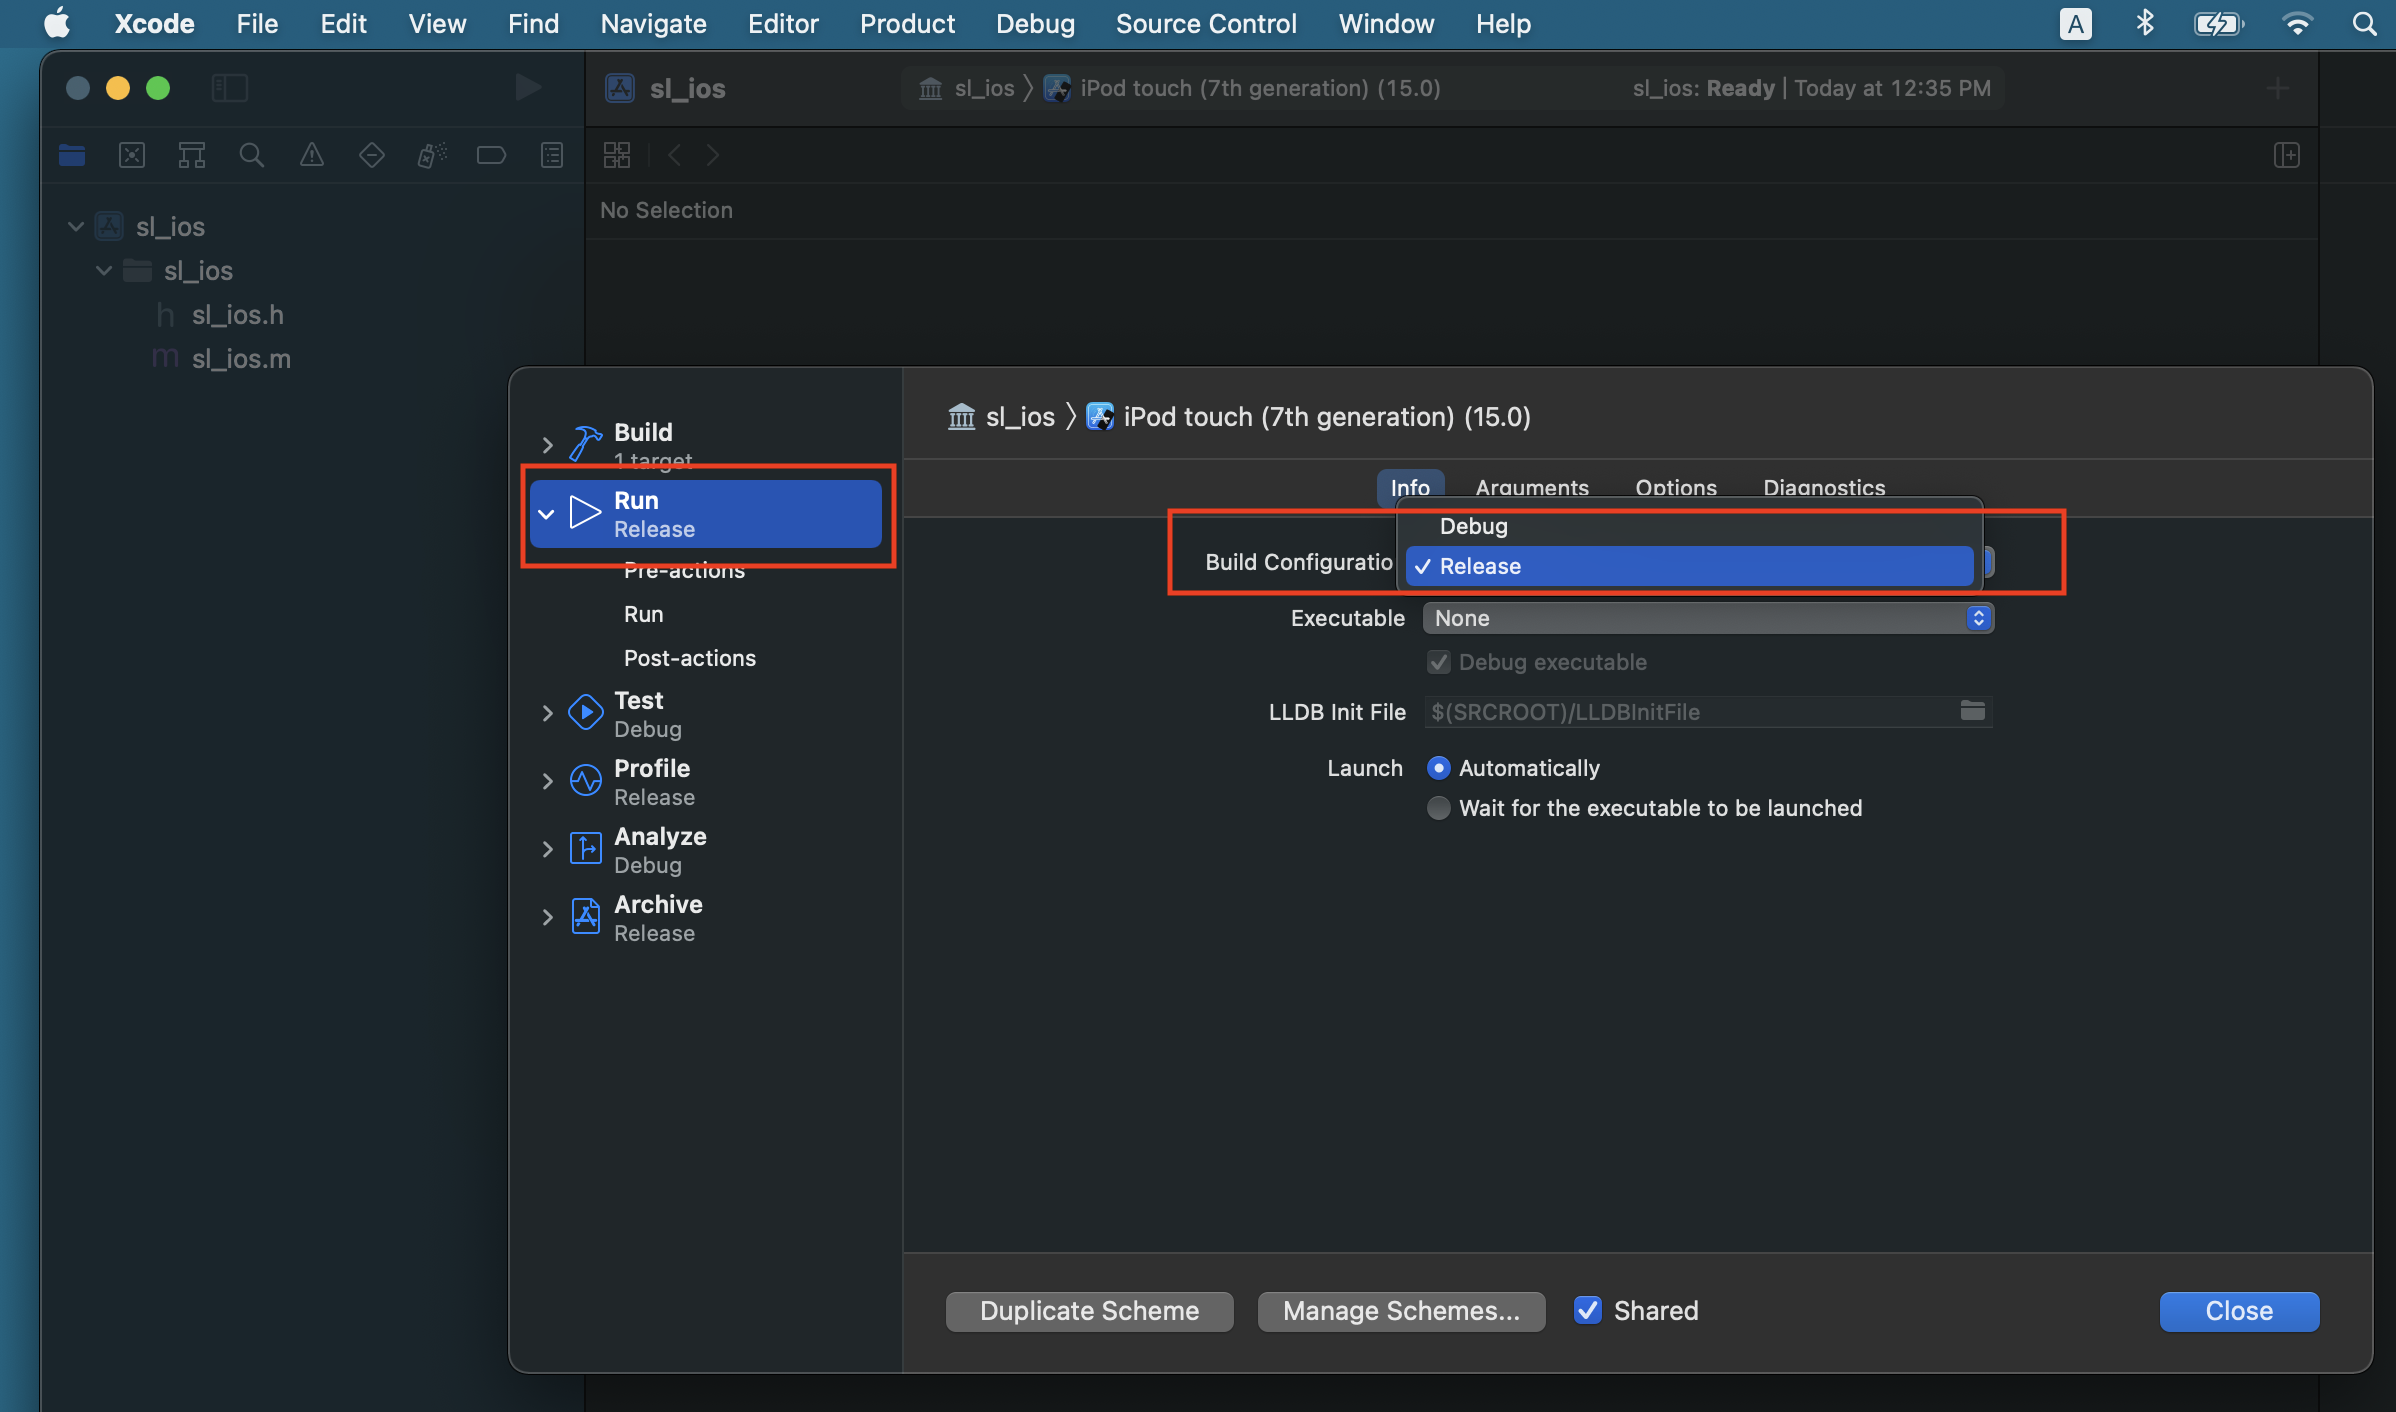Image resolution: width=2396 pixels, height=1412 pixels.
Task: Choose Debug in the build configuration menu
Action: (1474, 526)
